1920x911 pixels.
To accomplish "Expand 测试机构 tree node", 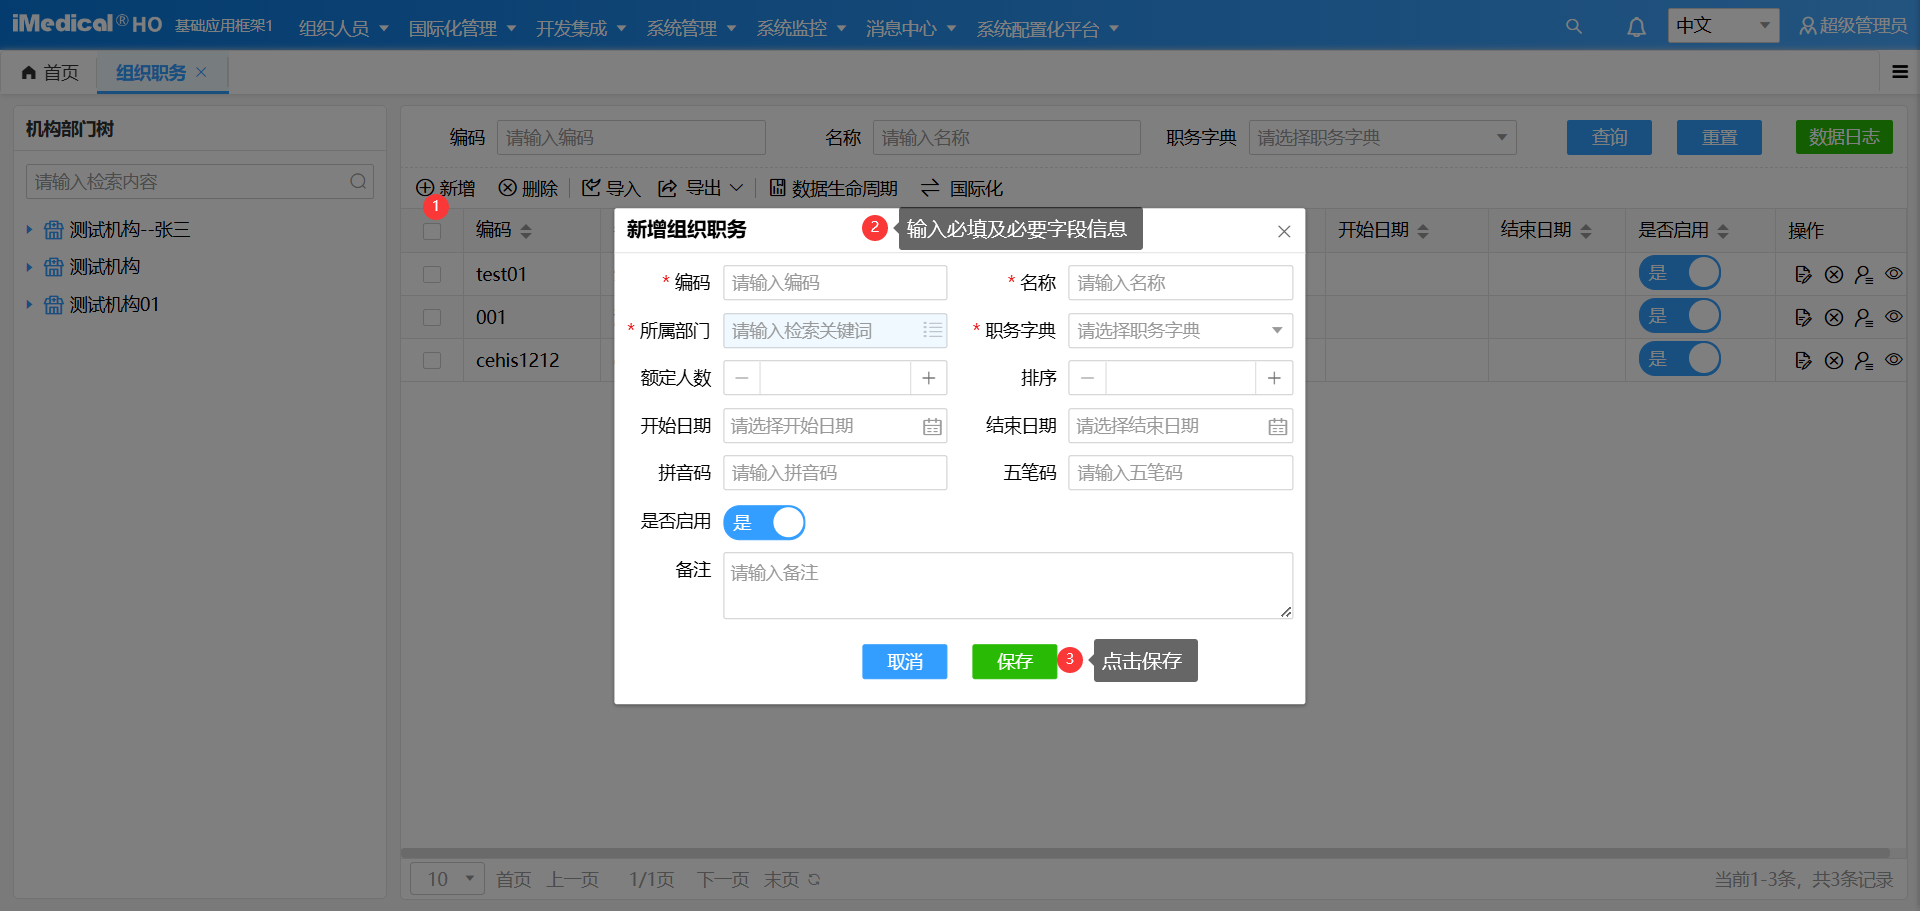I will (x=29, y=267).
